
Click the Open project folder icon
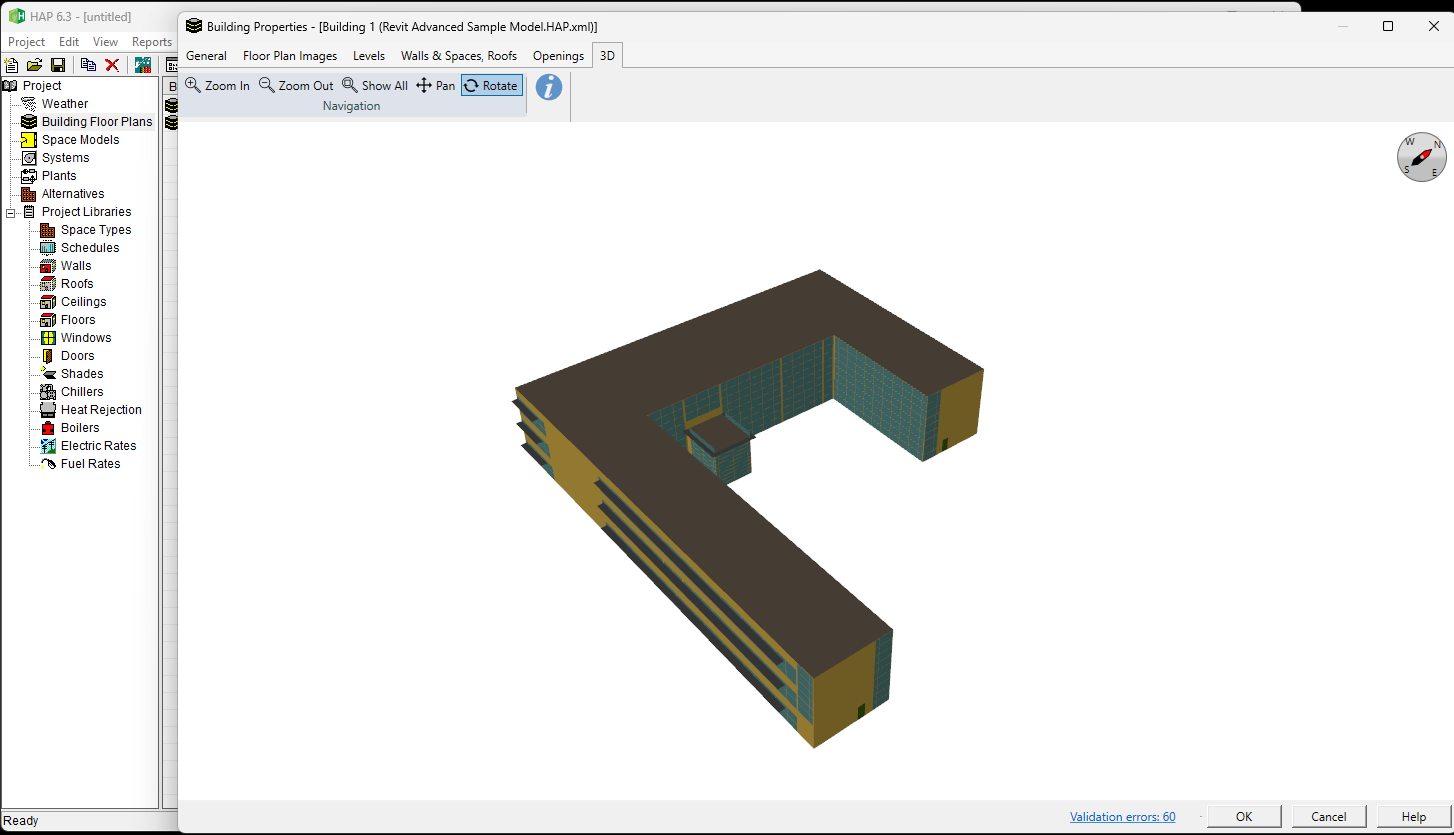(x=35, y=65)
